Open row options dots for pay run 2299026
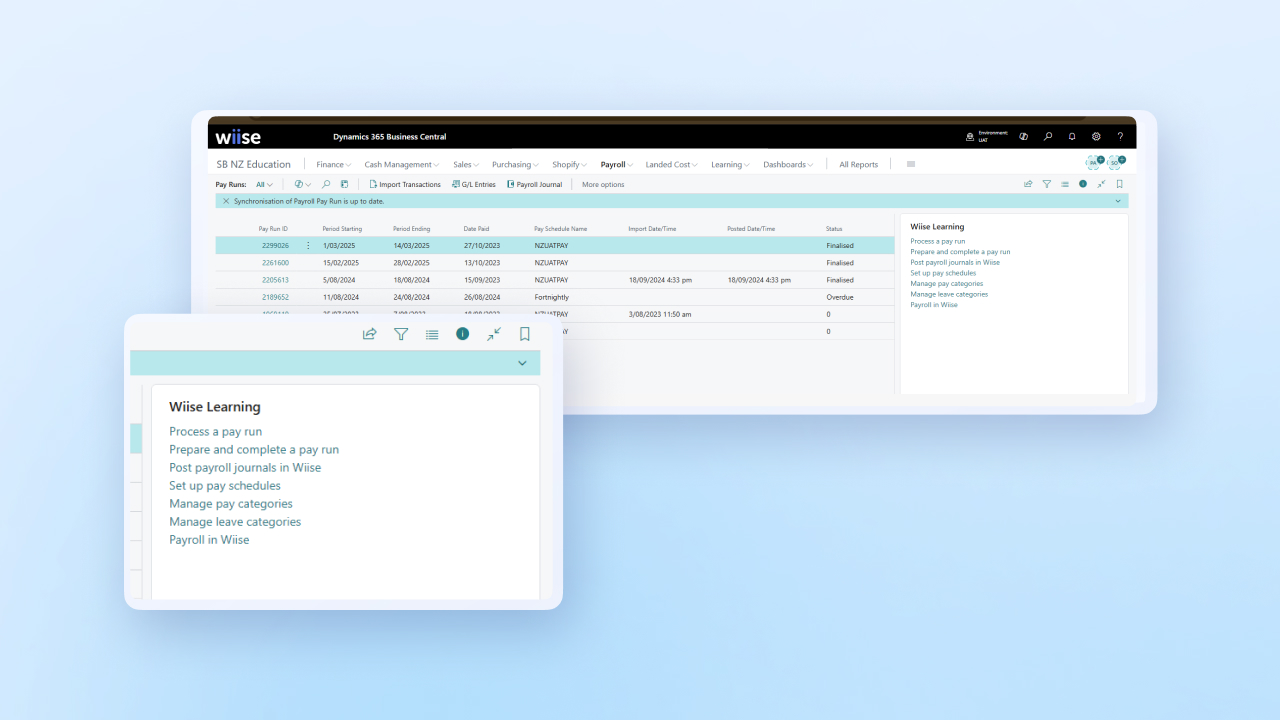 coord(308,245)
